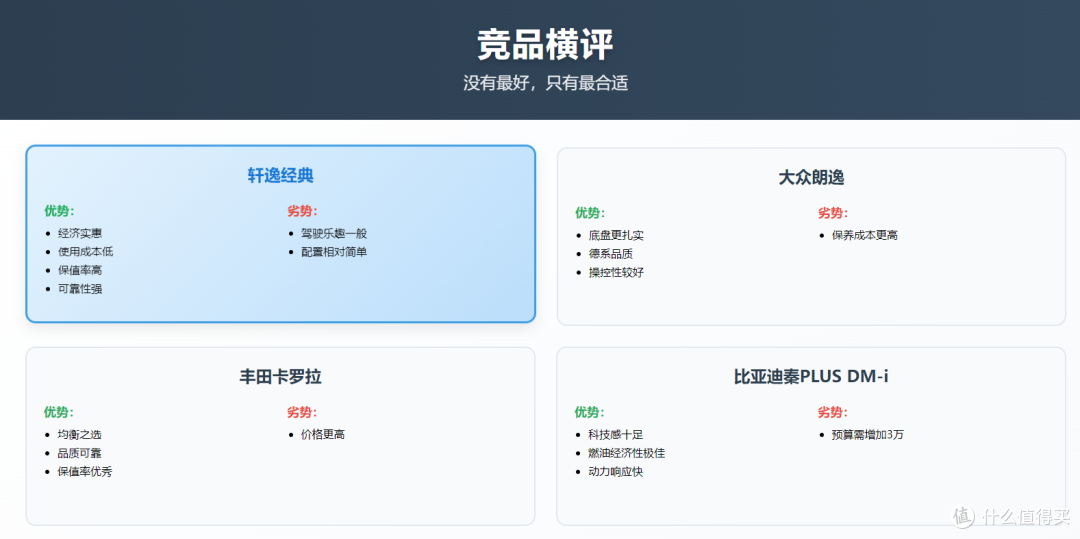Click the 德系品质 list item
Viewport: 1080px width, 539px height.
coord(611,254)
